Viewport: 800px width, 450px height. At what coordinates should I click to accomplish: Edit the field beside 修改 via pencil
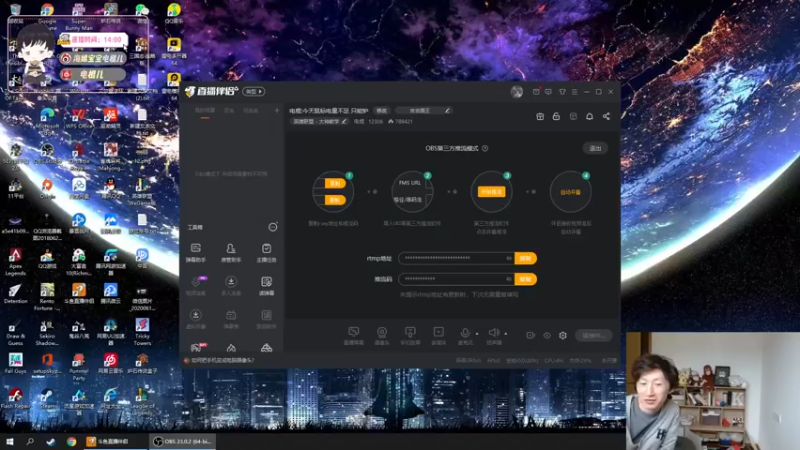point(447,111)
